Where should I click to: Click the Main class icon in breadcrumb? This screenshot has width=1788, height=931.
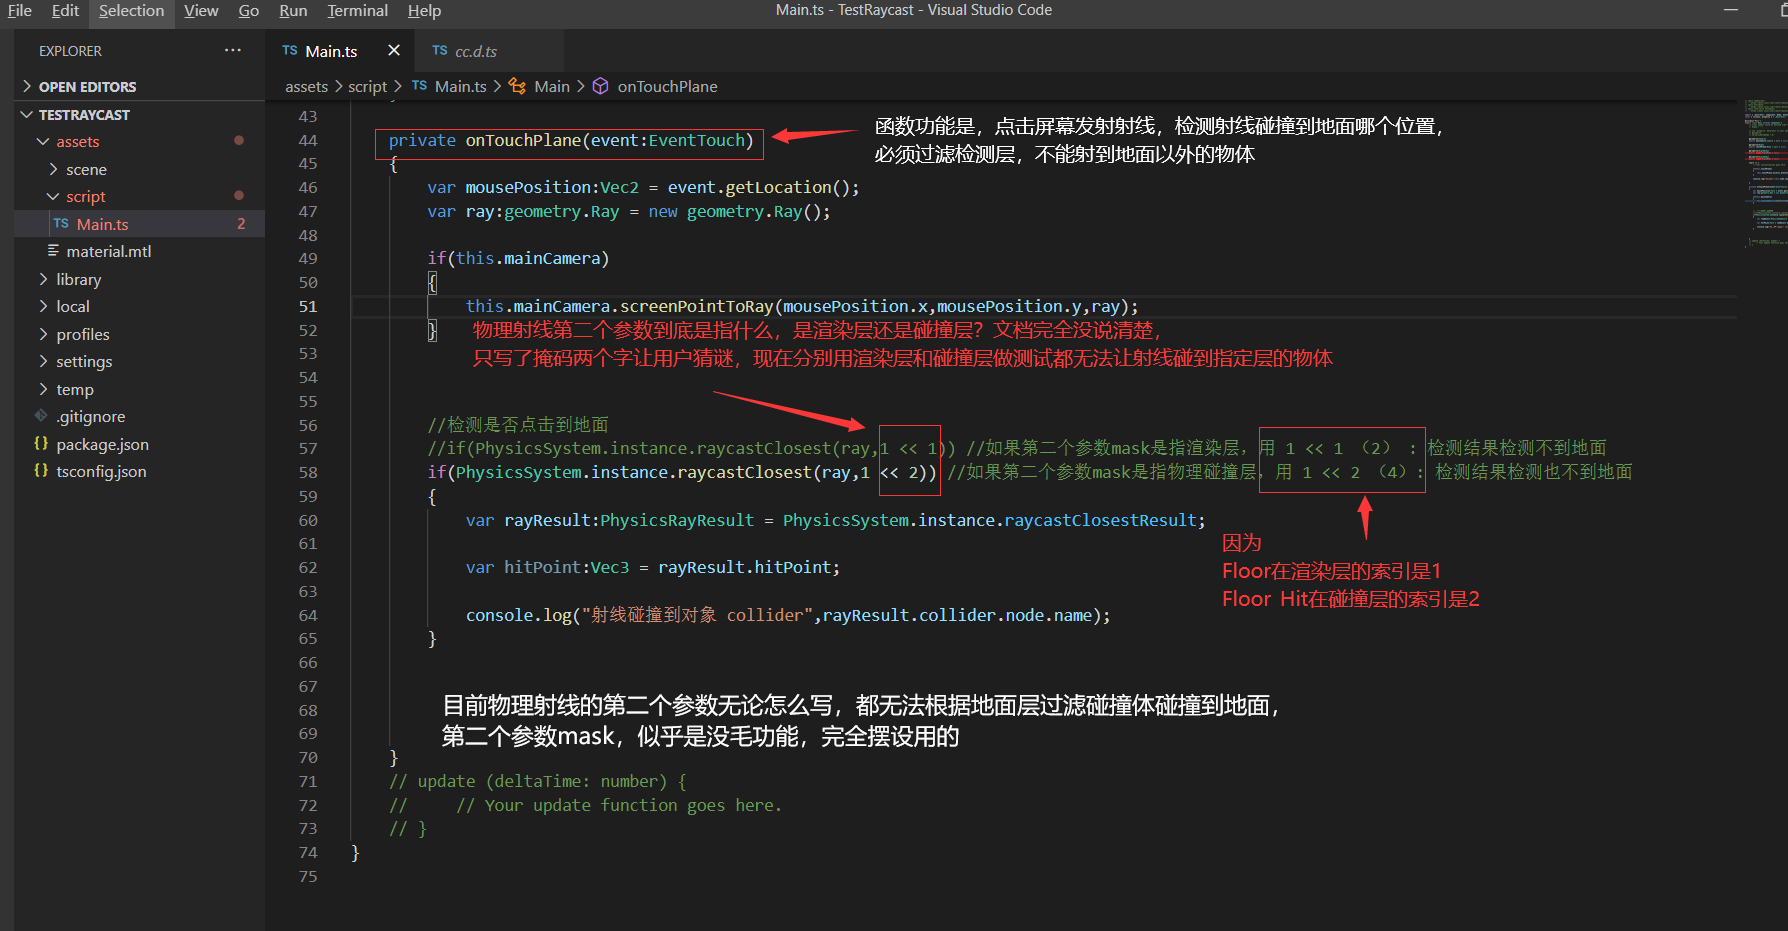[x=517, y=86]
